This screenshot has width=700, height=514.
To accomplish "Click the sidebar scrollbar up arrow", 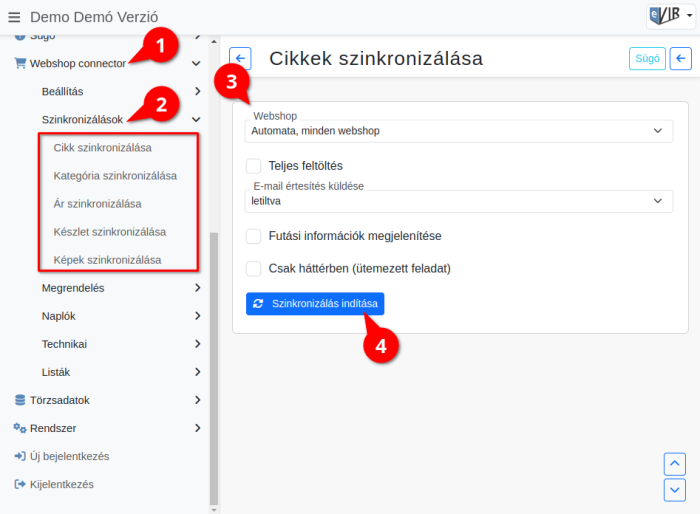I will [214, 42].
